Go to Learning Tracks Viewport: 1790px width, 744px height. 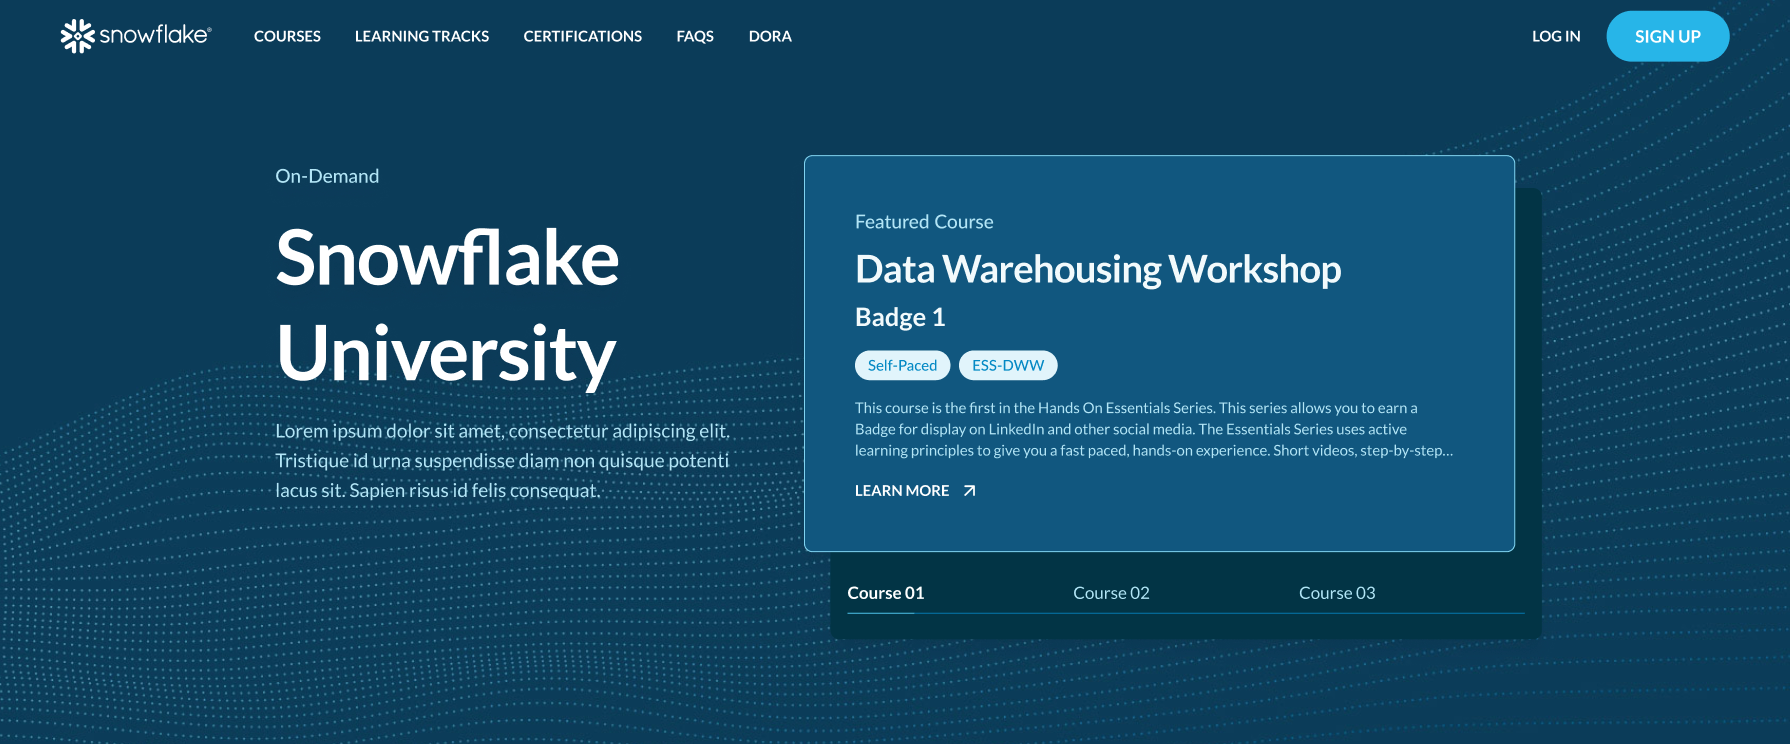tap(422, 36)
